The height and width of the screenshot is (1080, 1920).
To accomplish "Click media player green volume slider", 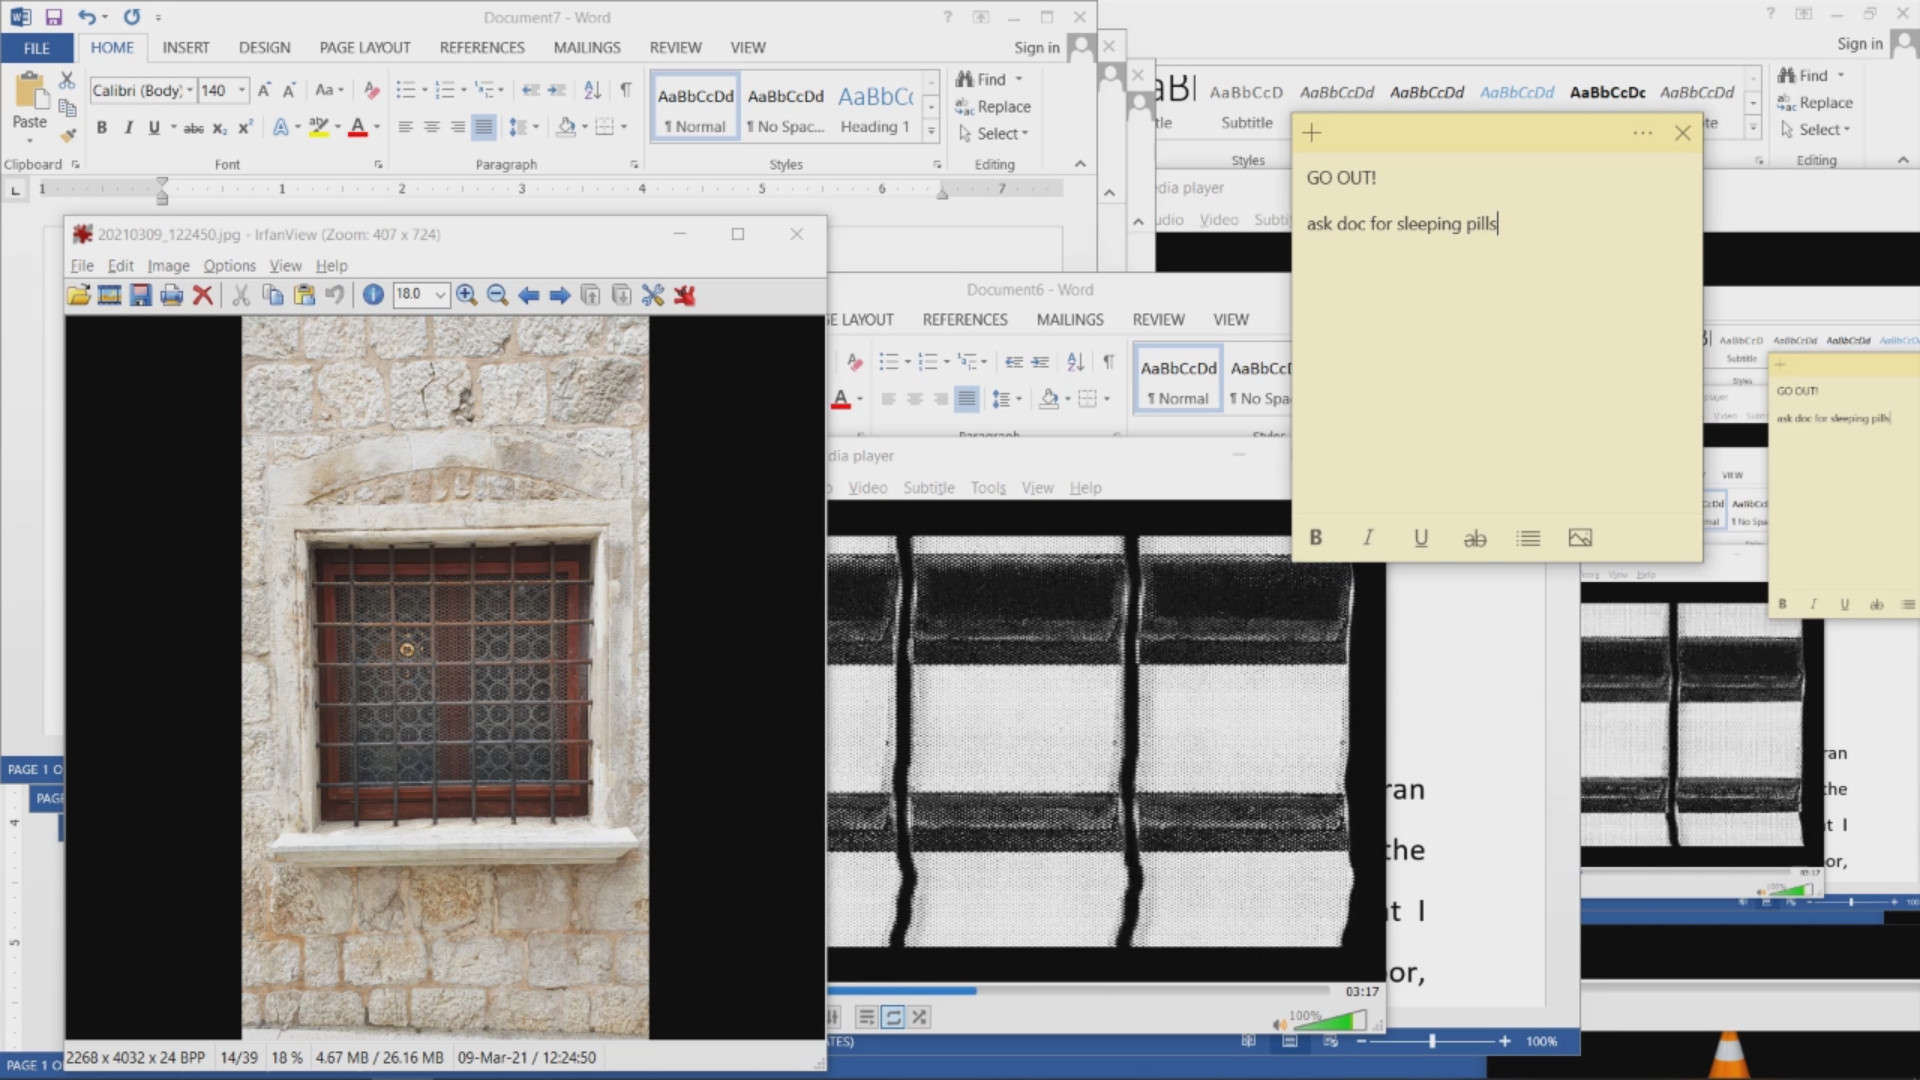I will [x=1335, y=1022].
